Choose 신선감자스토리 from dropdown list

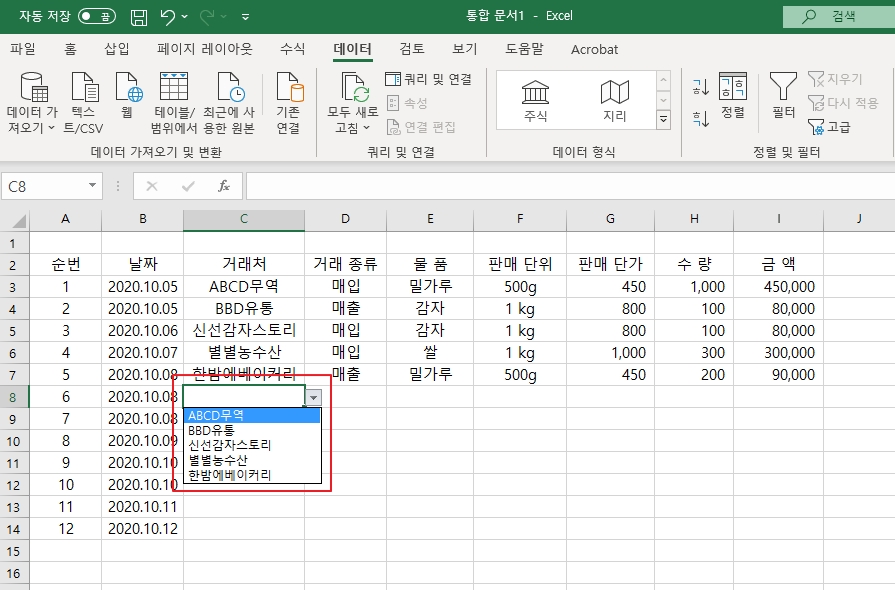(253, 445)
